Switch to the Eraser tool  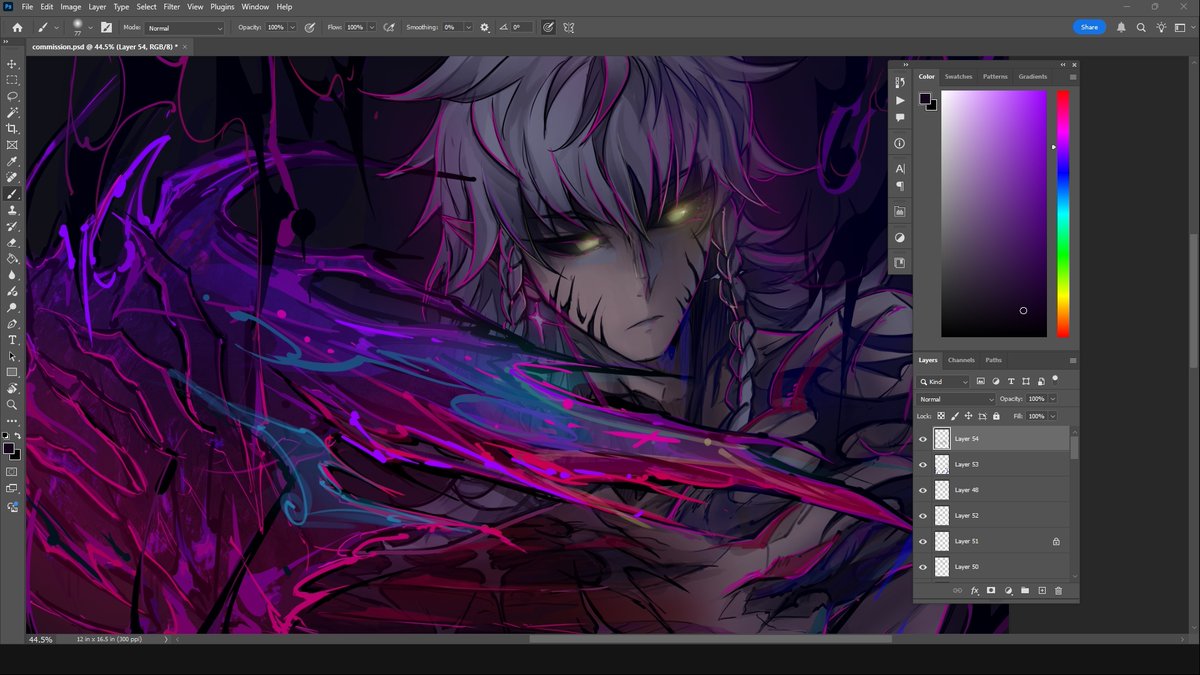[x=12, y=242]
